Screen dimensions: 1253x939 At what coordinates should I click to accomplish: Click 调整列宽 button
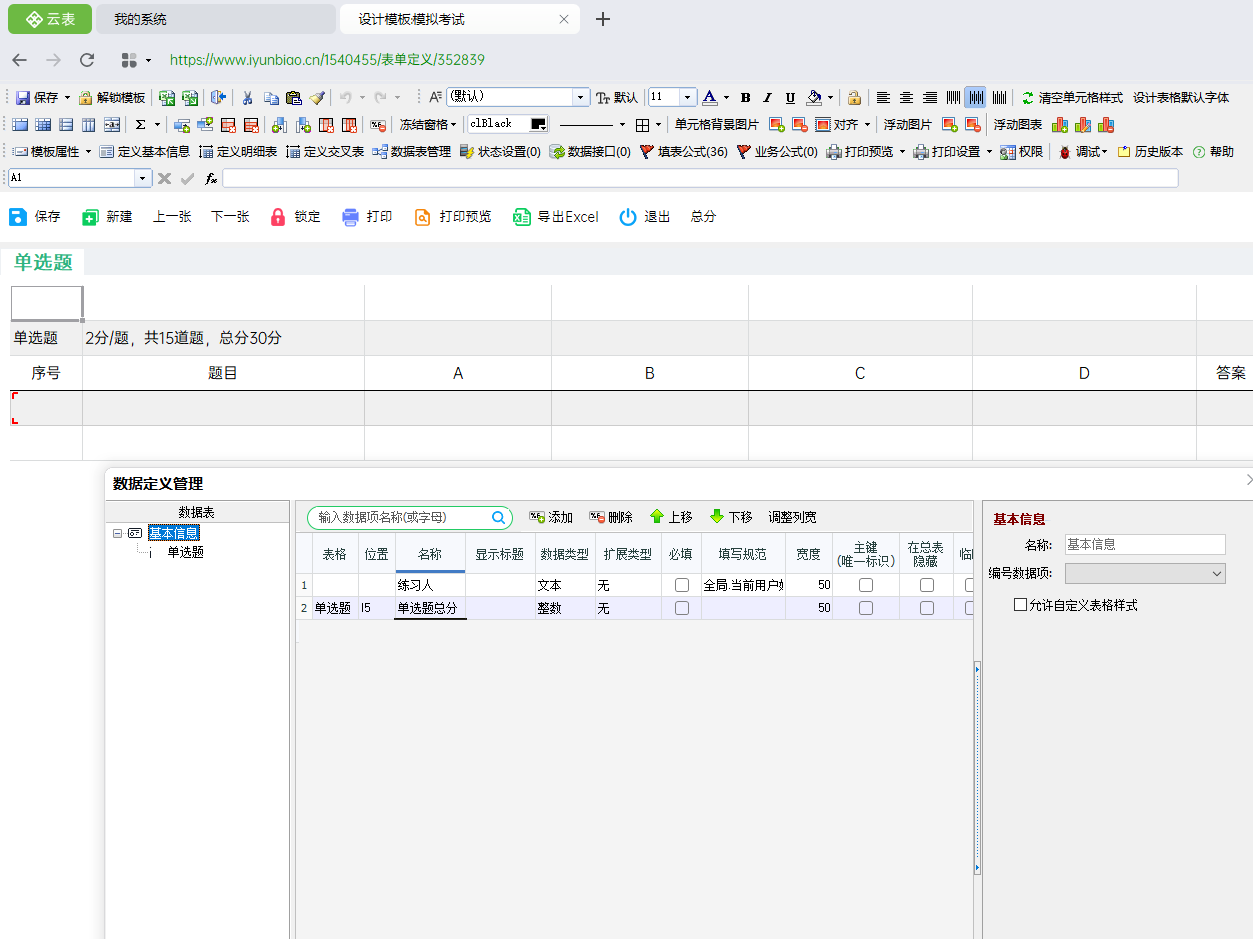(x=792, y=517)
